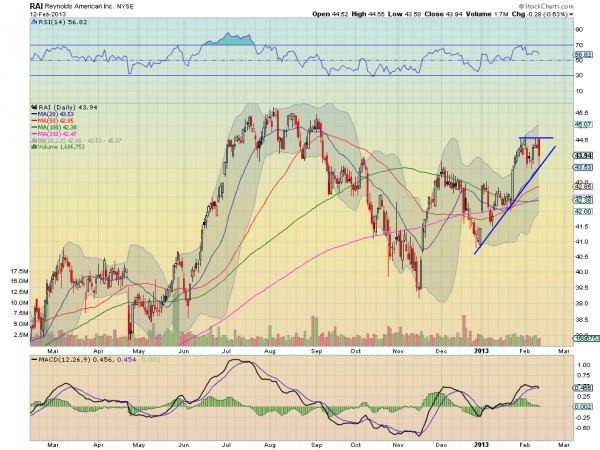Click the volume axis label 7.5M

pos(21,313)
